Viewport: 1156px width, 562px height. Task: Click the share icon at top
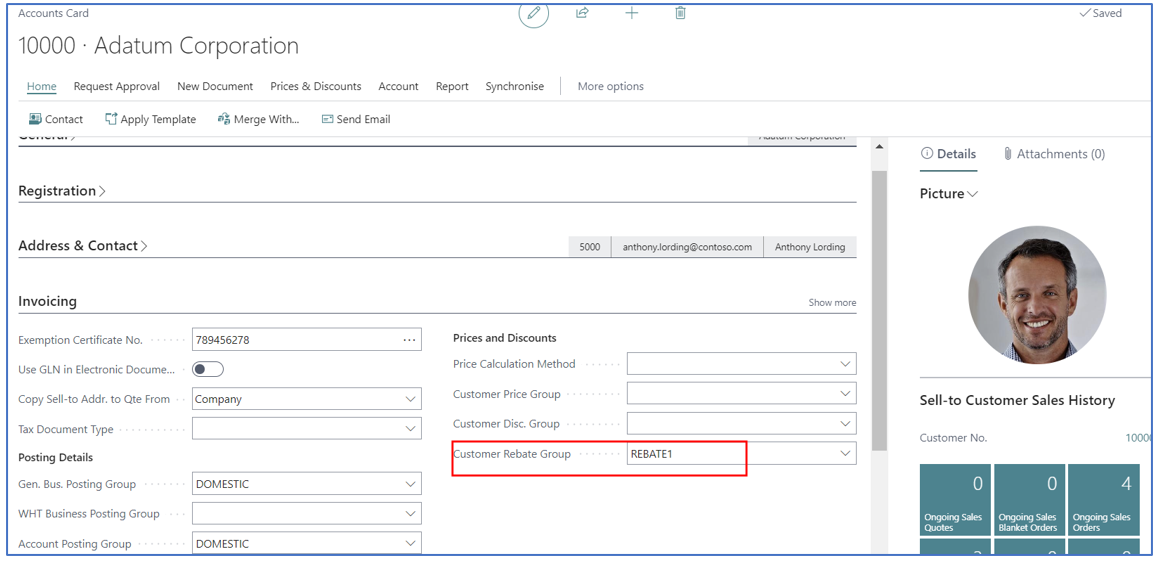coord(582,13)
